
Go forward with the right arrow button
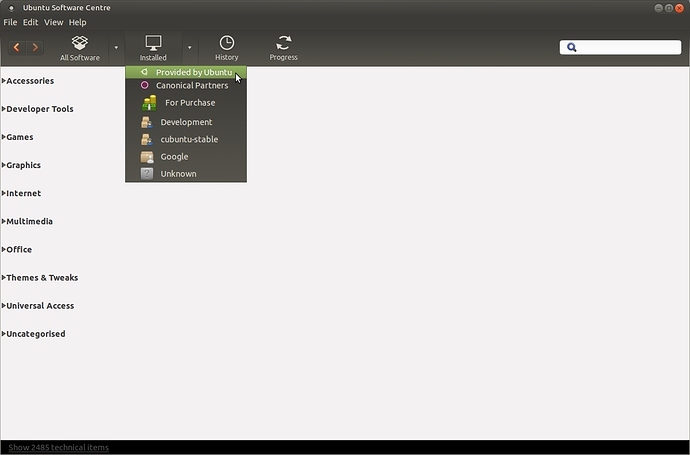[x=35, y=47]
